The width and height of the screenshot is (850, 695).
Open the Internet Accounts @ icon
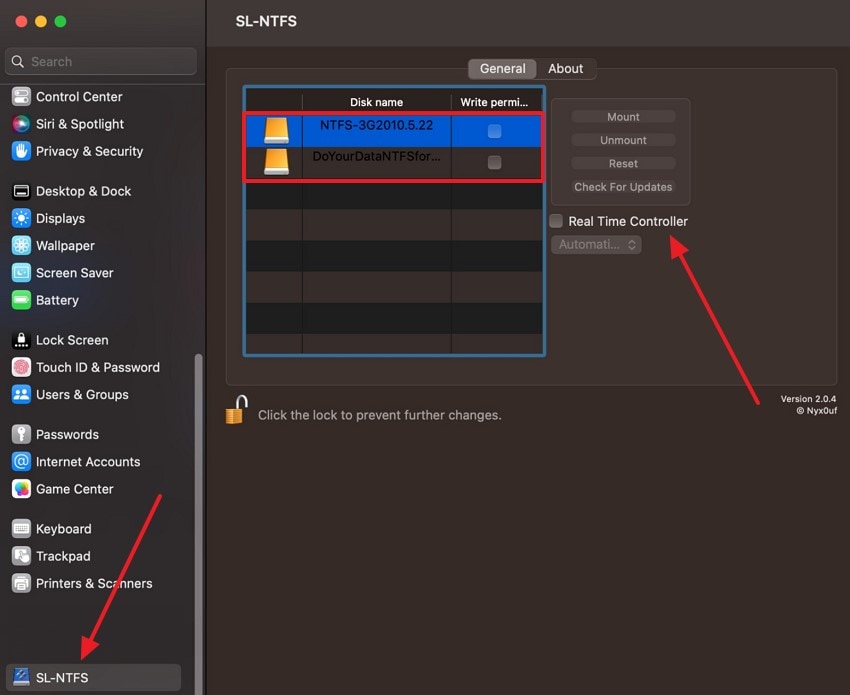point(21,461)
